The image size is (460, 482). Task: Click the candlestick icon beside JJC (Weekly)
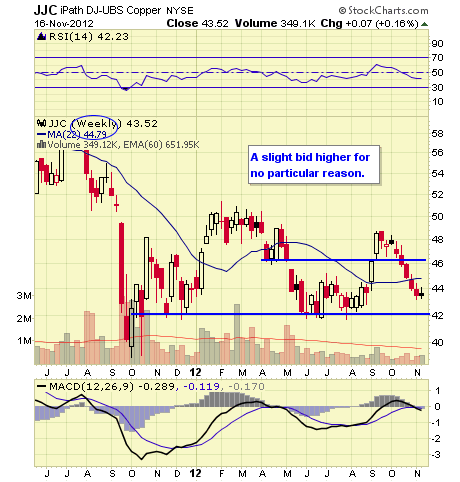pos(41,123)
